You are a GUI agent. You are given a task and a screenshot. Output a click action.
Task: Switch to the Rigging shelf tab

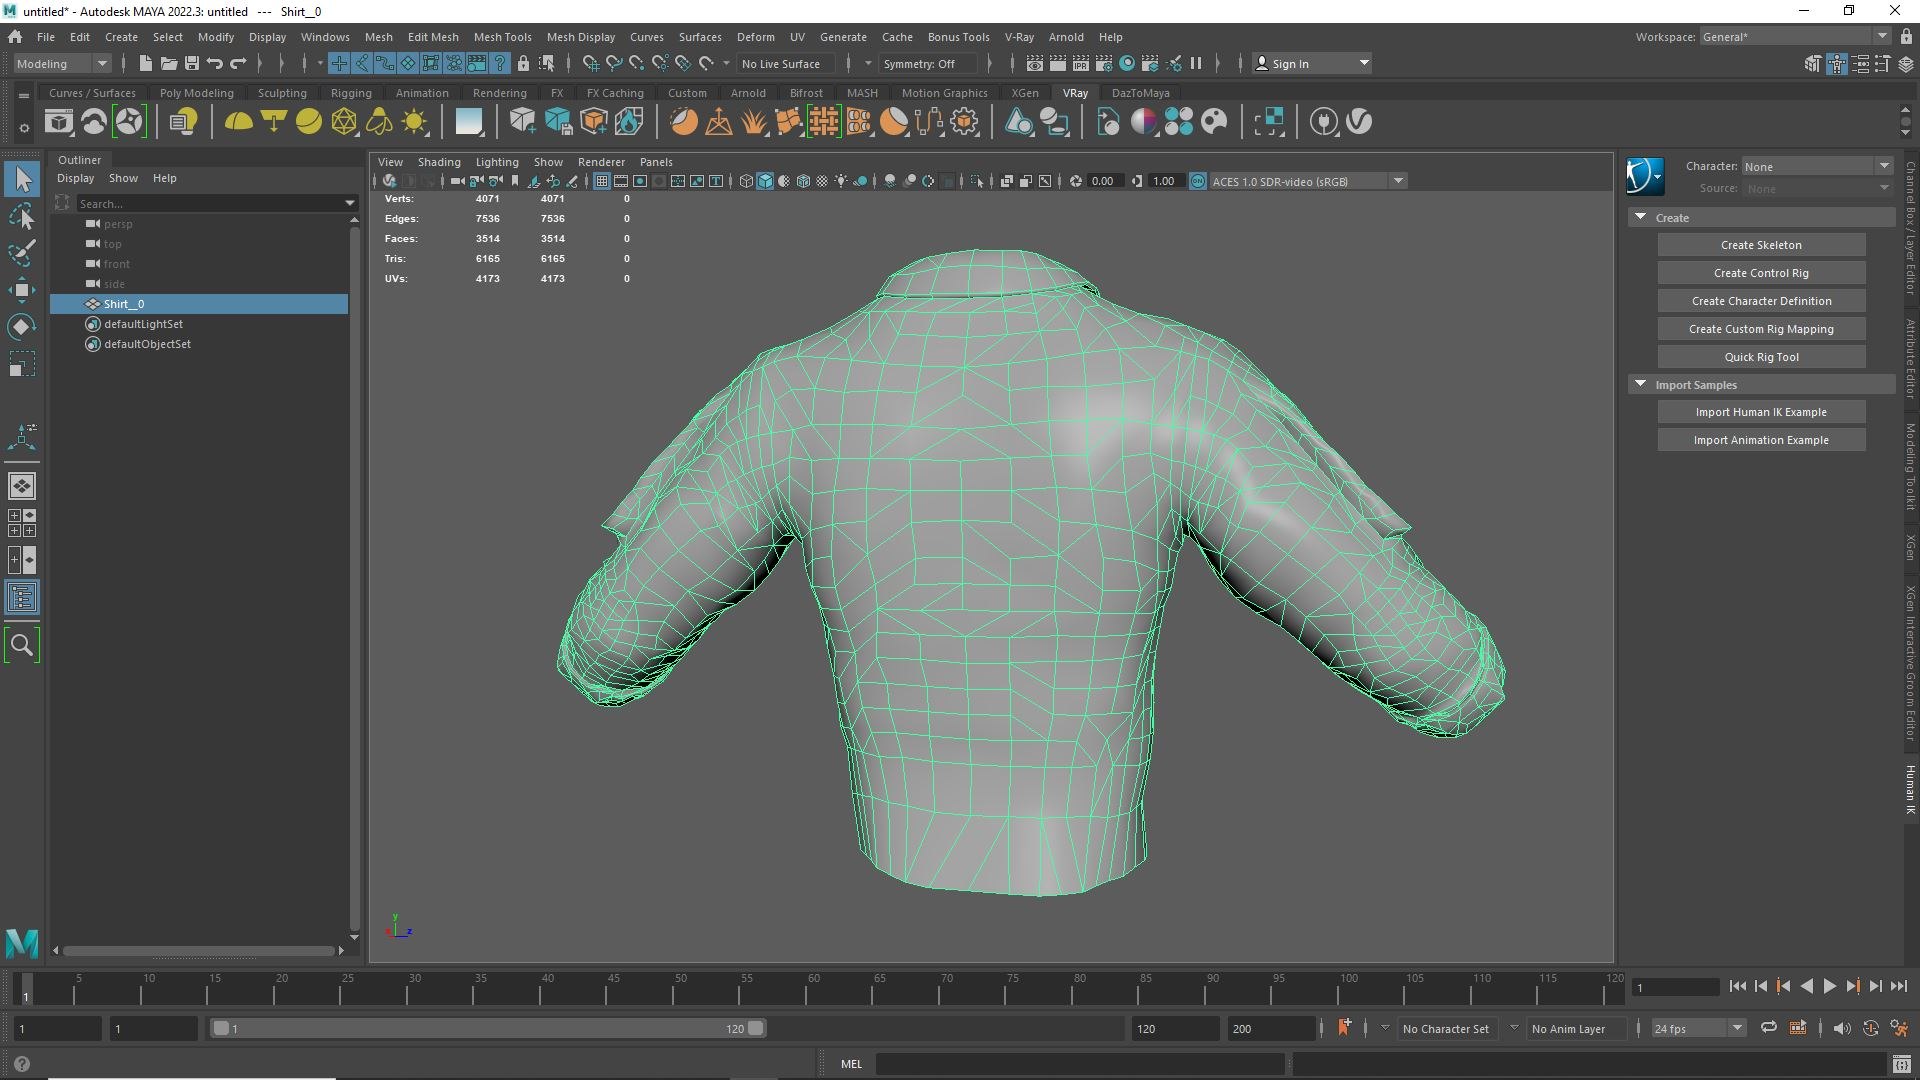(351, 93)
